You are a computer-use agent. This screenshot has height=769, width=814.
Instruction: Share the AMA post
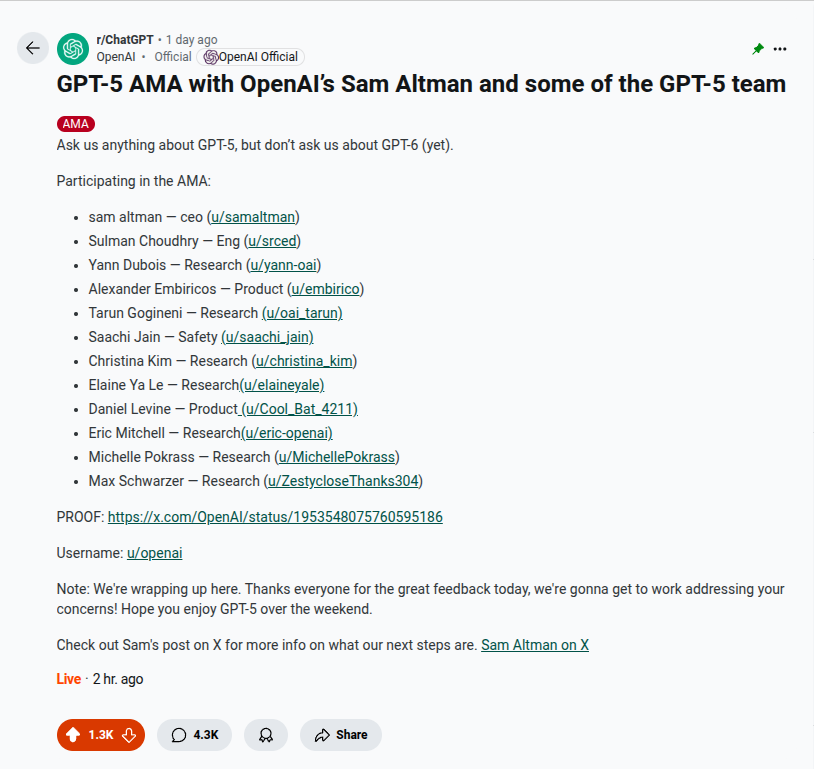[341, 735]
